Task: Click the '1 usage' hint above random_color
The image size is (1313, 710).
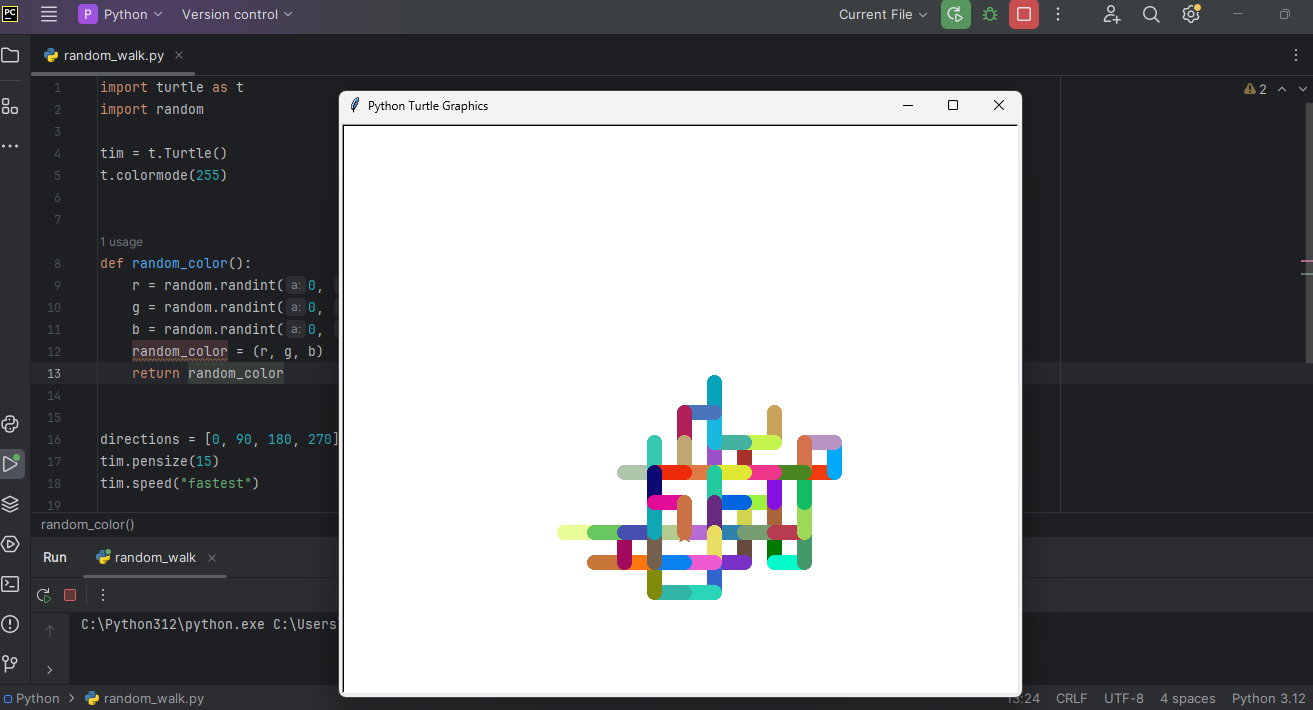Action: pos(121,242)
